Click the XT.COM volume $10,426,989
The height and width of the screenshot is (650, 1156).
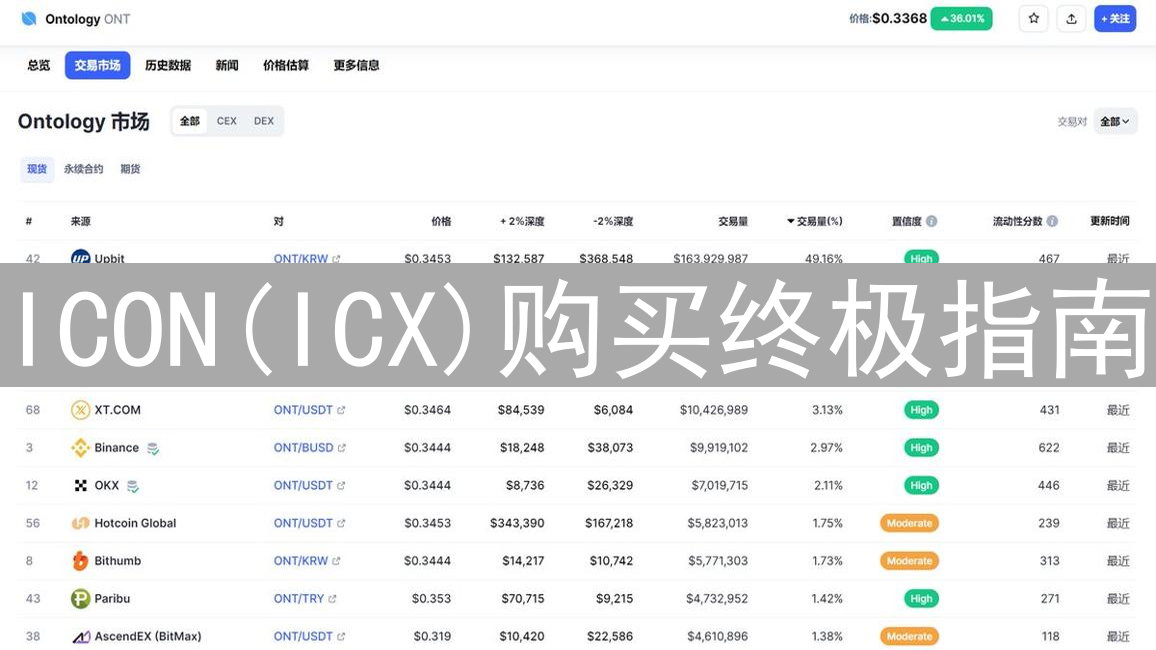pos(714,410)
